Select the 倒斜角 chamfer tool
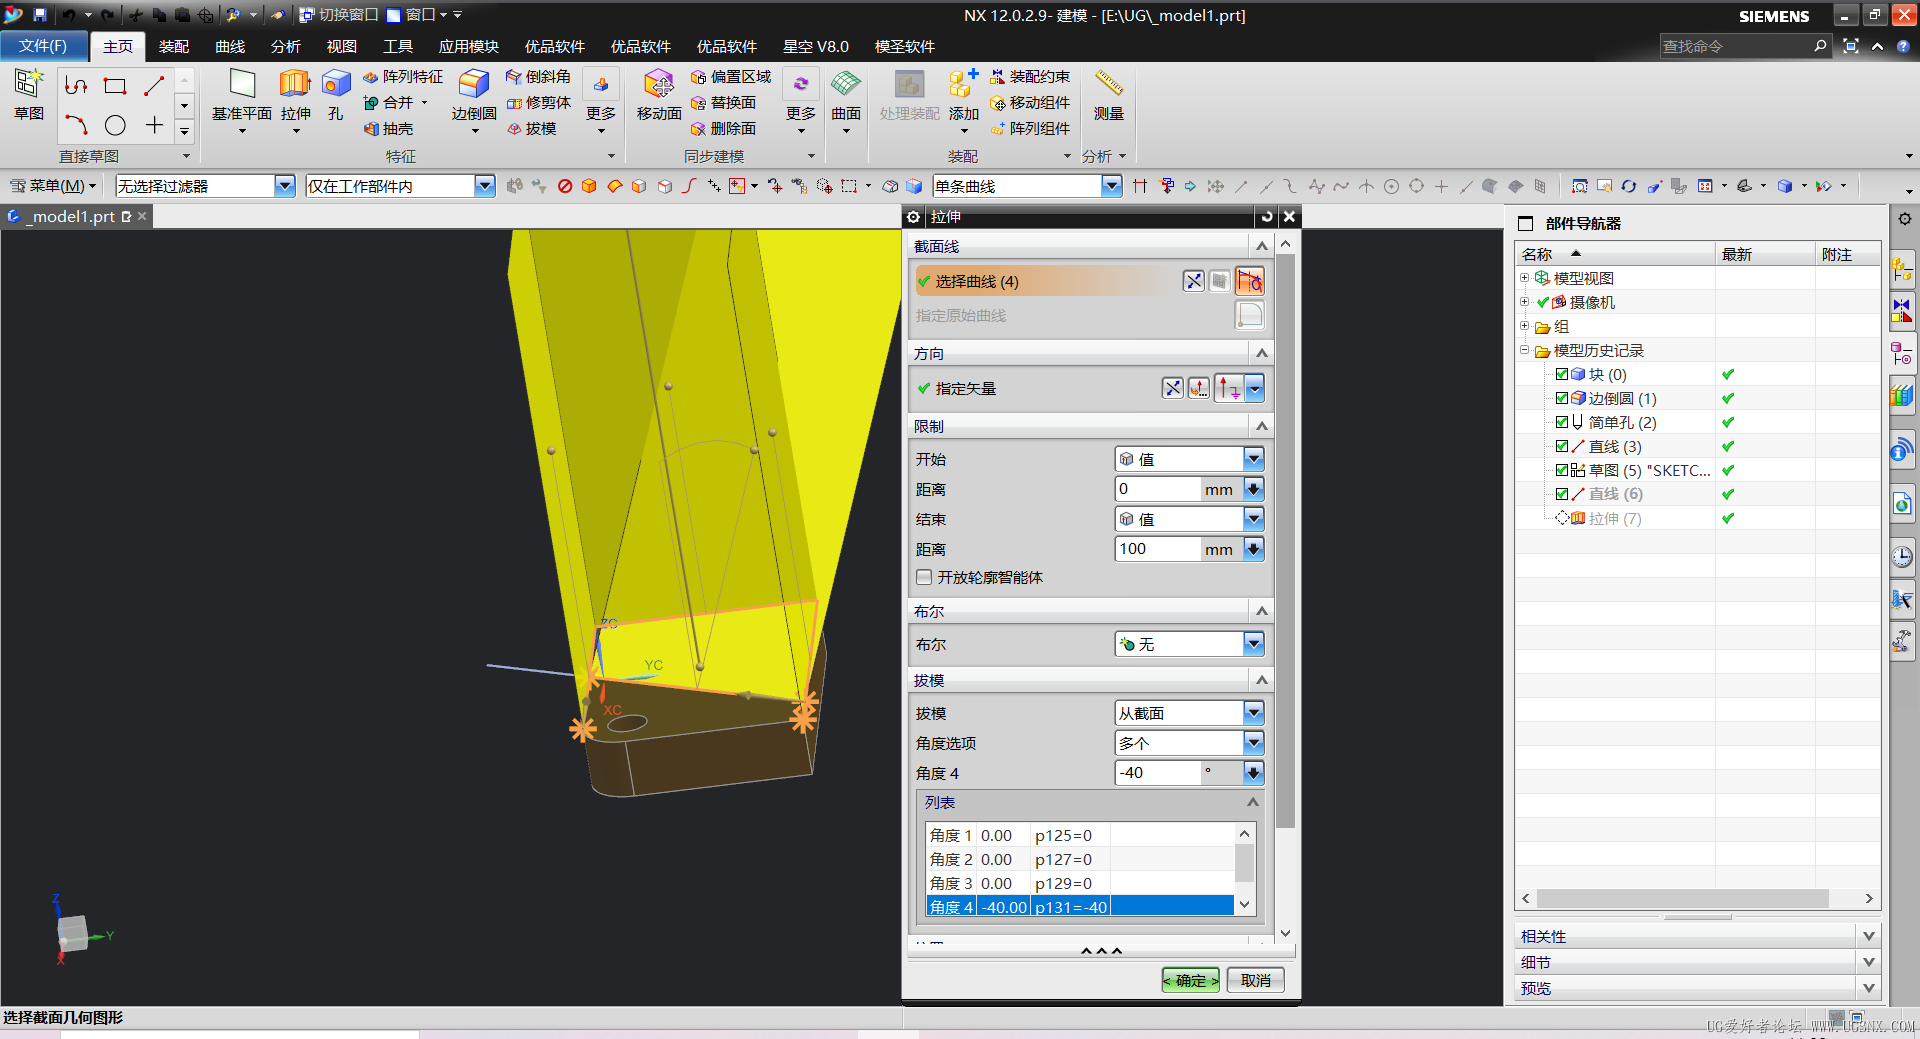 tap(538, 77)
